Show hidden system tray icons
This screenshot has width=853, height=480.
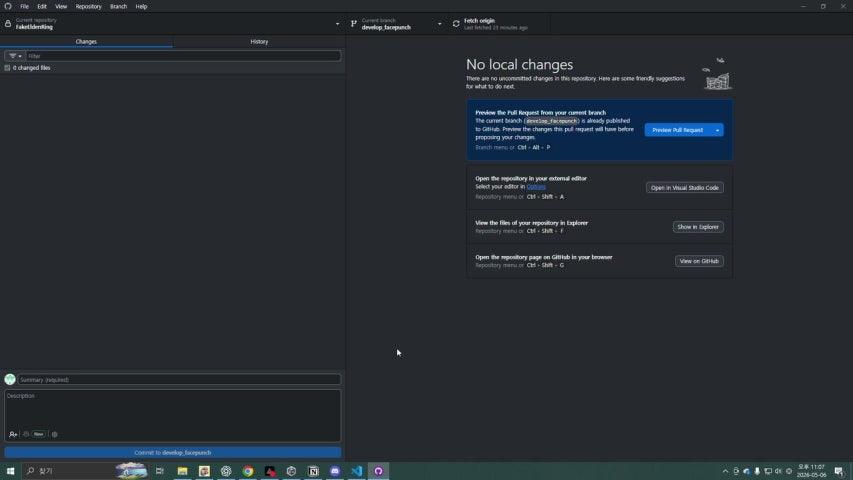tap(725, 471)
